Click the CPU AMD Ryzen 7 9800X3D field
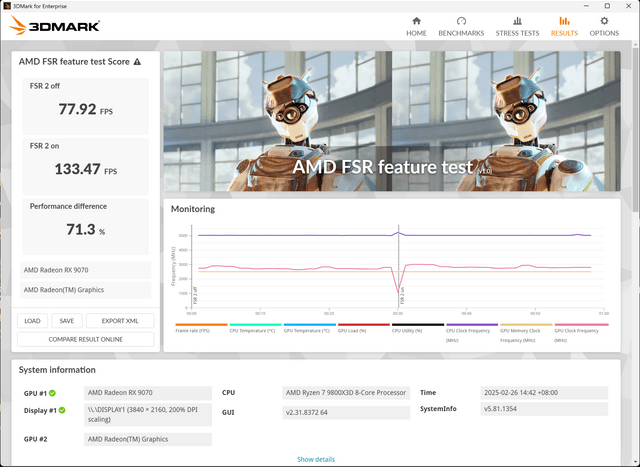This screenshot has width=640, height=467. click(346, 393)
